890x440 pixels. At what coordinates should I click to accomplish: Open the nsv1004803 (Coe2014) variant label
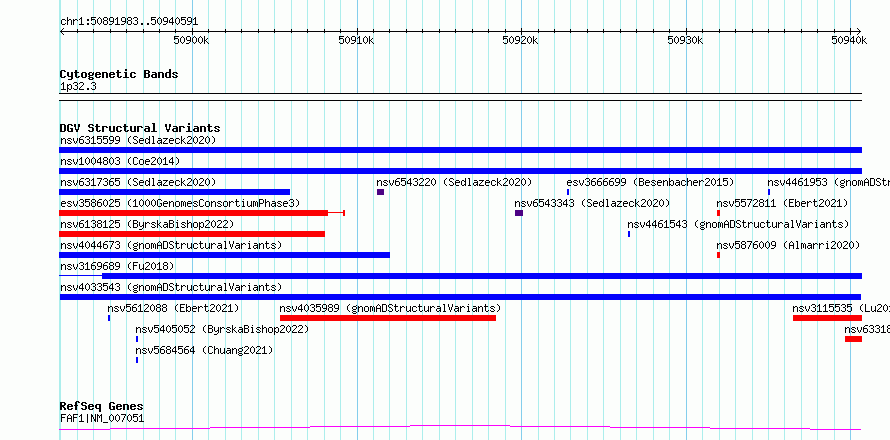tap(120, 161)
